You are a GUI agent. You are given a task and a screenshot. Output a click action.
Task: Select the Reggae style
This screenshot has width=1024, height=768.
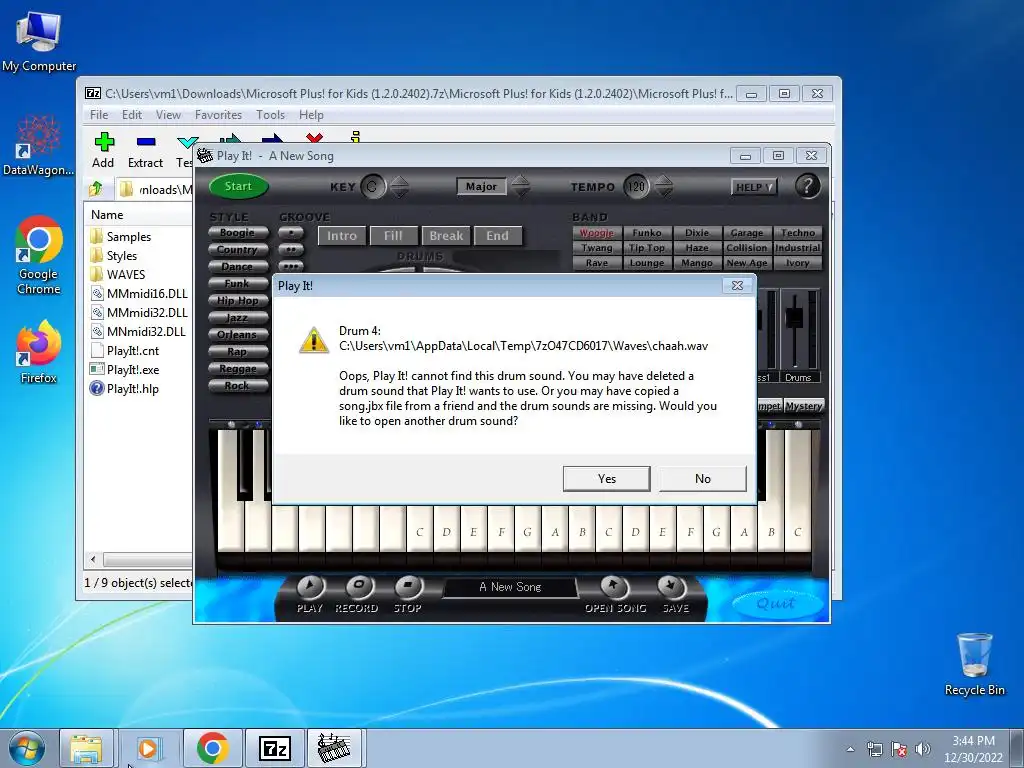[238, 368]
